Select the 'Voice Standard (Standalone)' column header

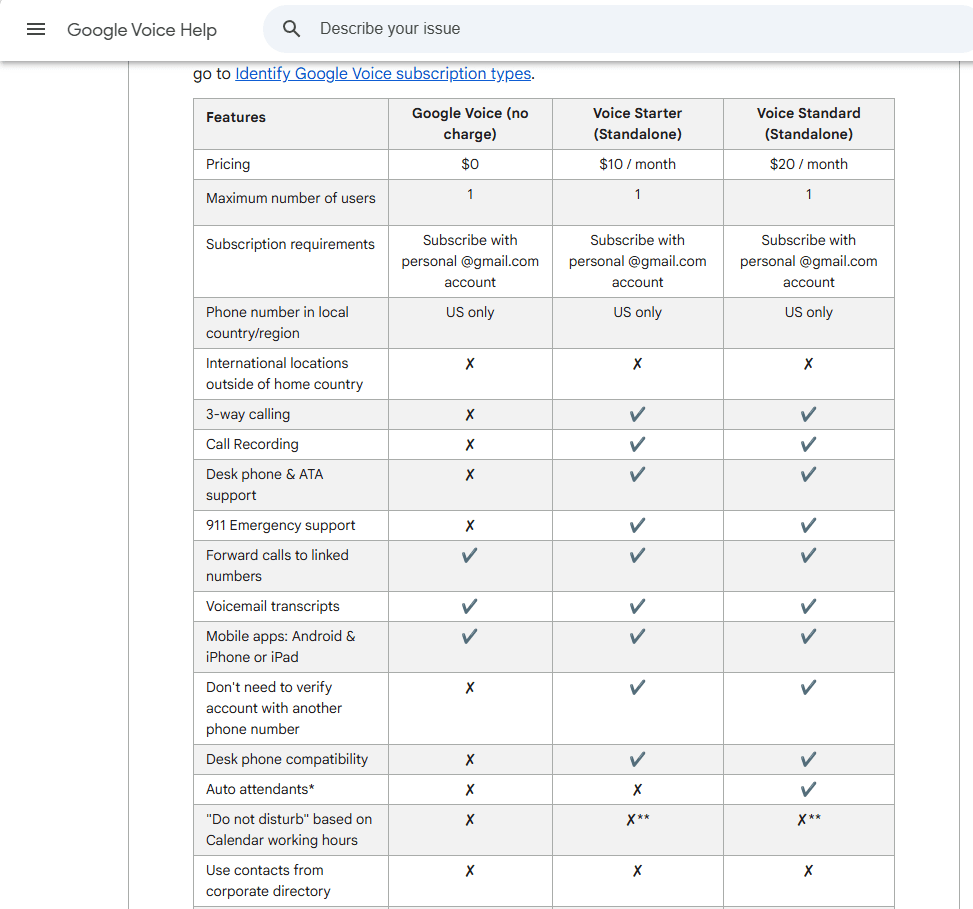[809, 123]
